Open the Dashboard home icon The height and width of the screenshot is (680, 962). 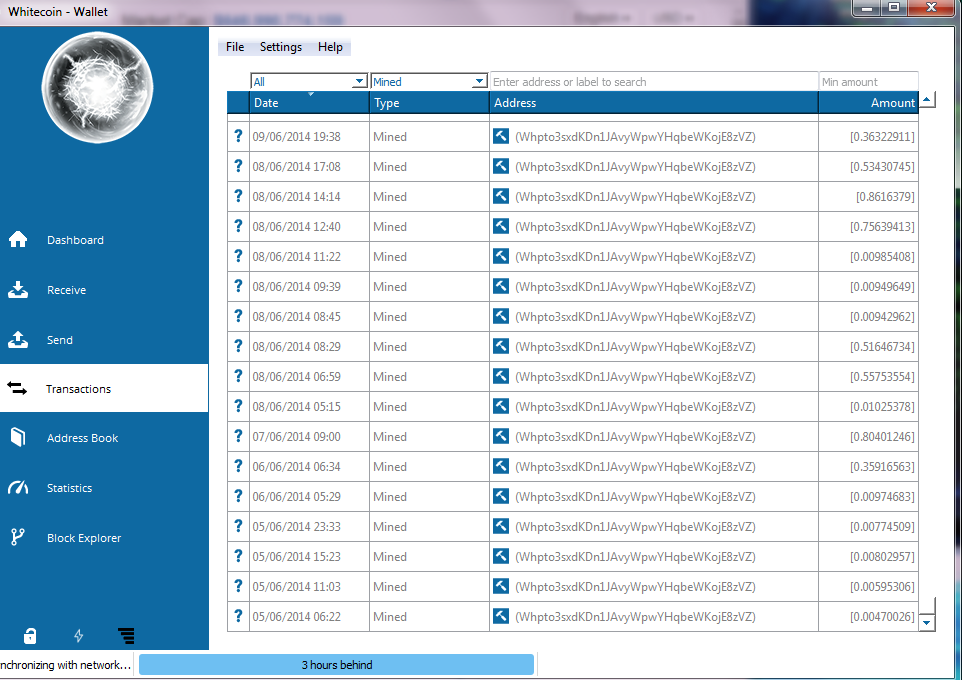click(x=18, y=239)
